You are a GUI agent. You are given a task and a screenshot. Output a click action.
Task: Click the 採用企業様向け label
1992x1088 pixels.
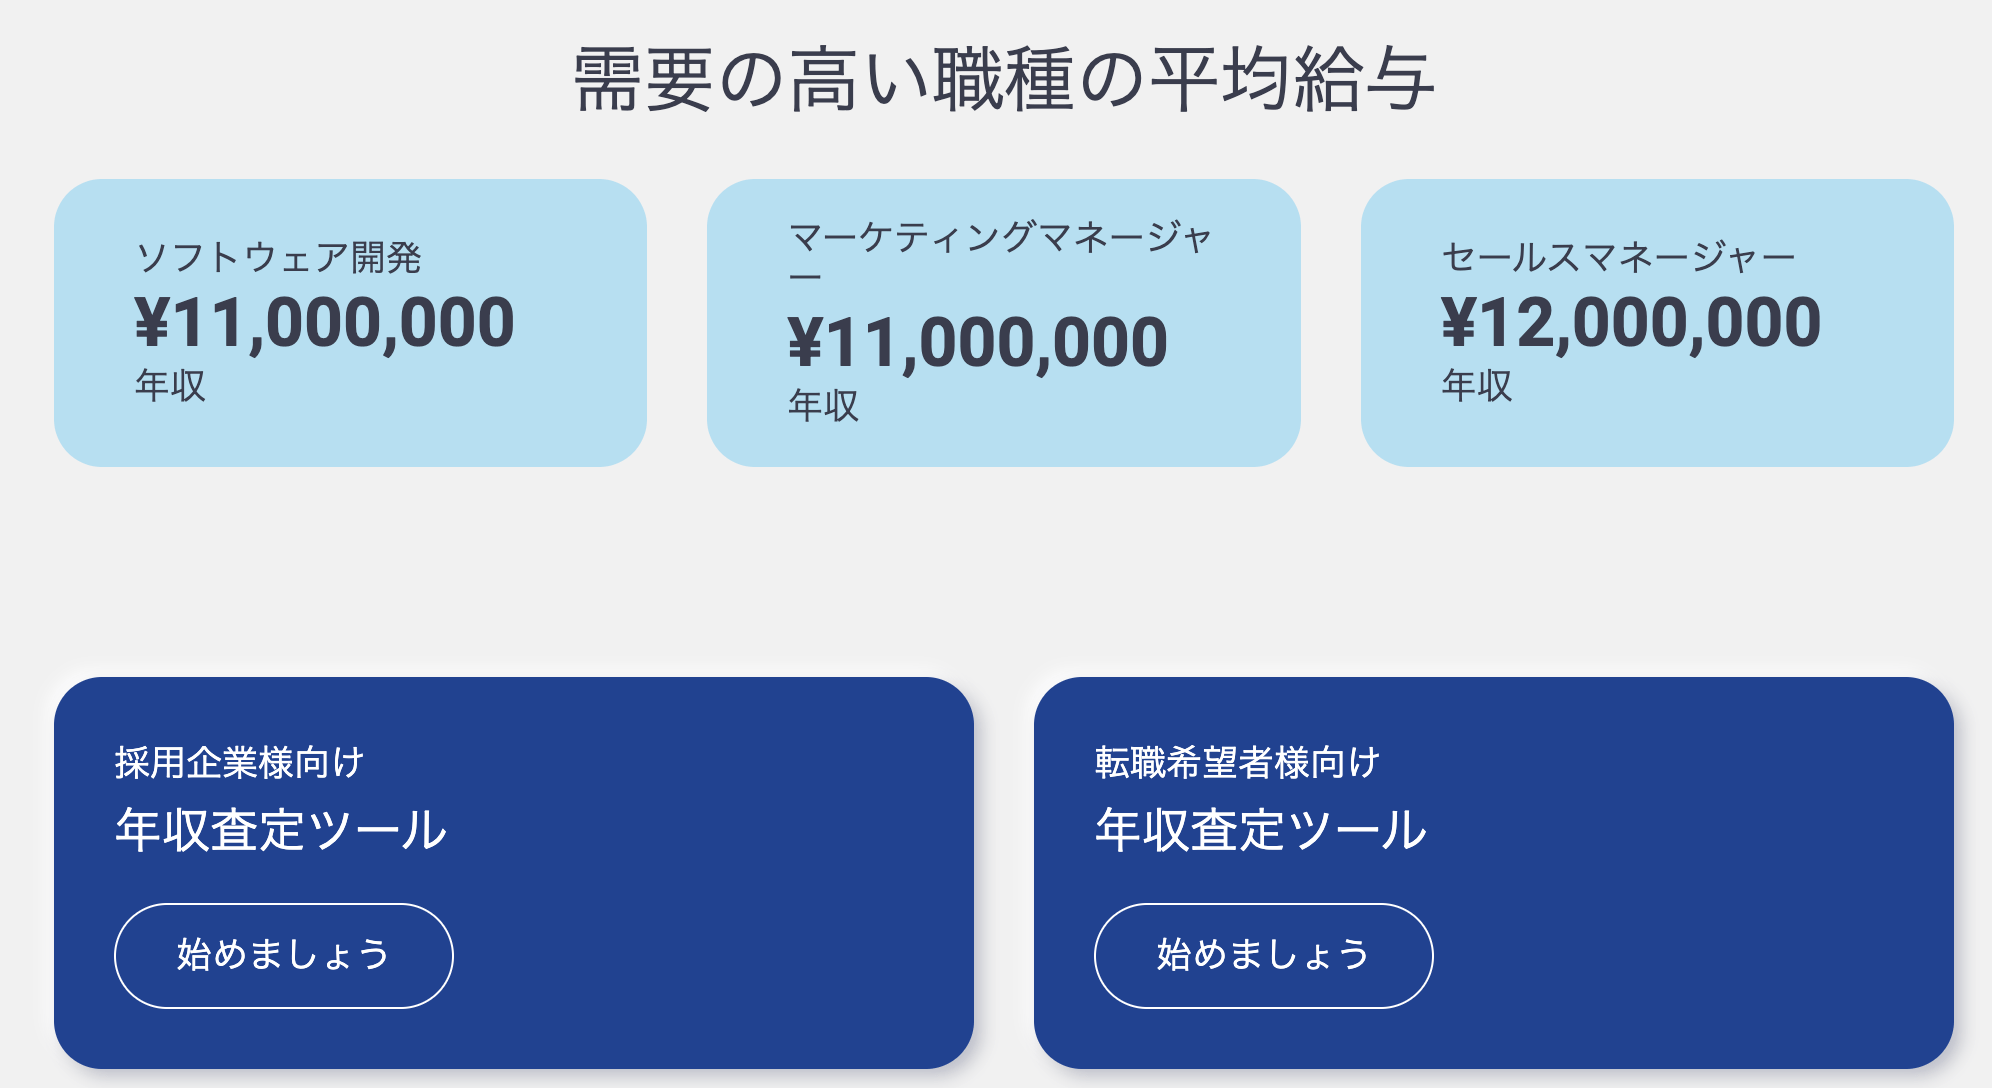(x=239, y=762)
